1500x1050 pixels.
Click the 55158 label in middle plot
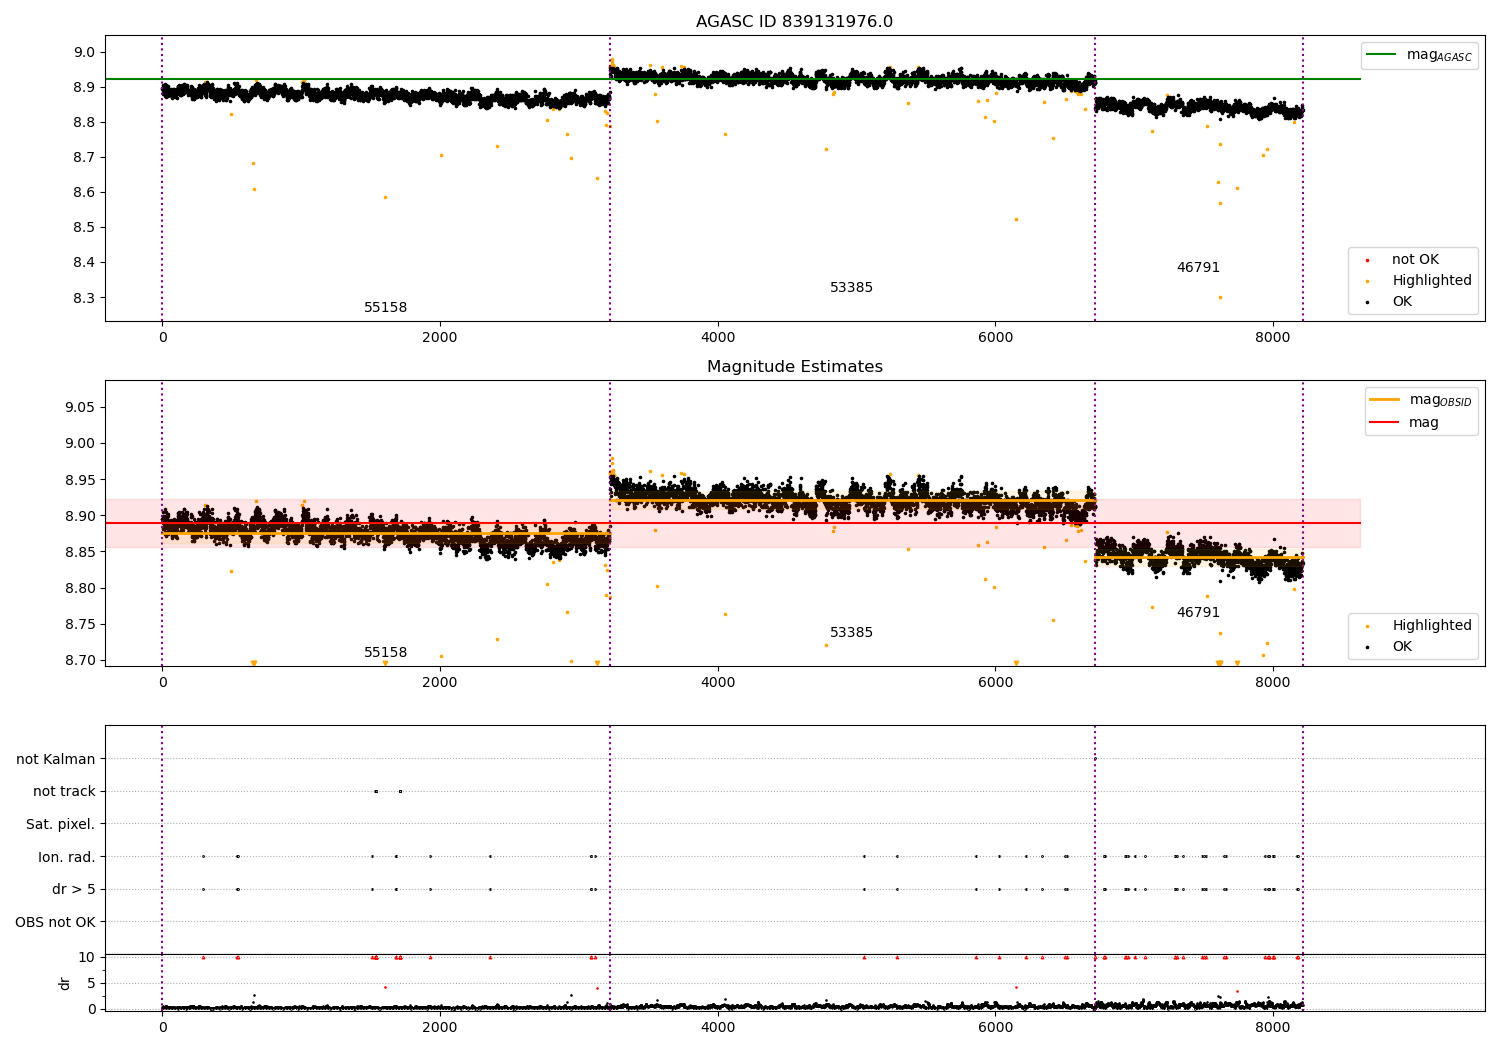[x=385, y=653]
